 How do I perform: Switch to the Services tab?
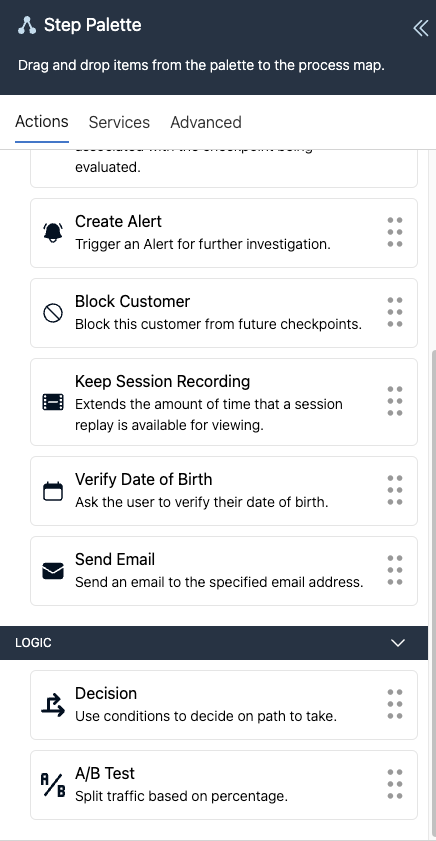click(x=119, y=122)
